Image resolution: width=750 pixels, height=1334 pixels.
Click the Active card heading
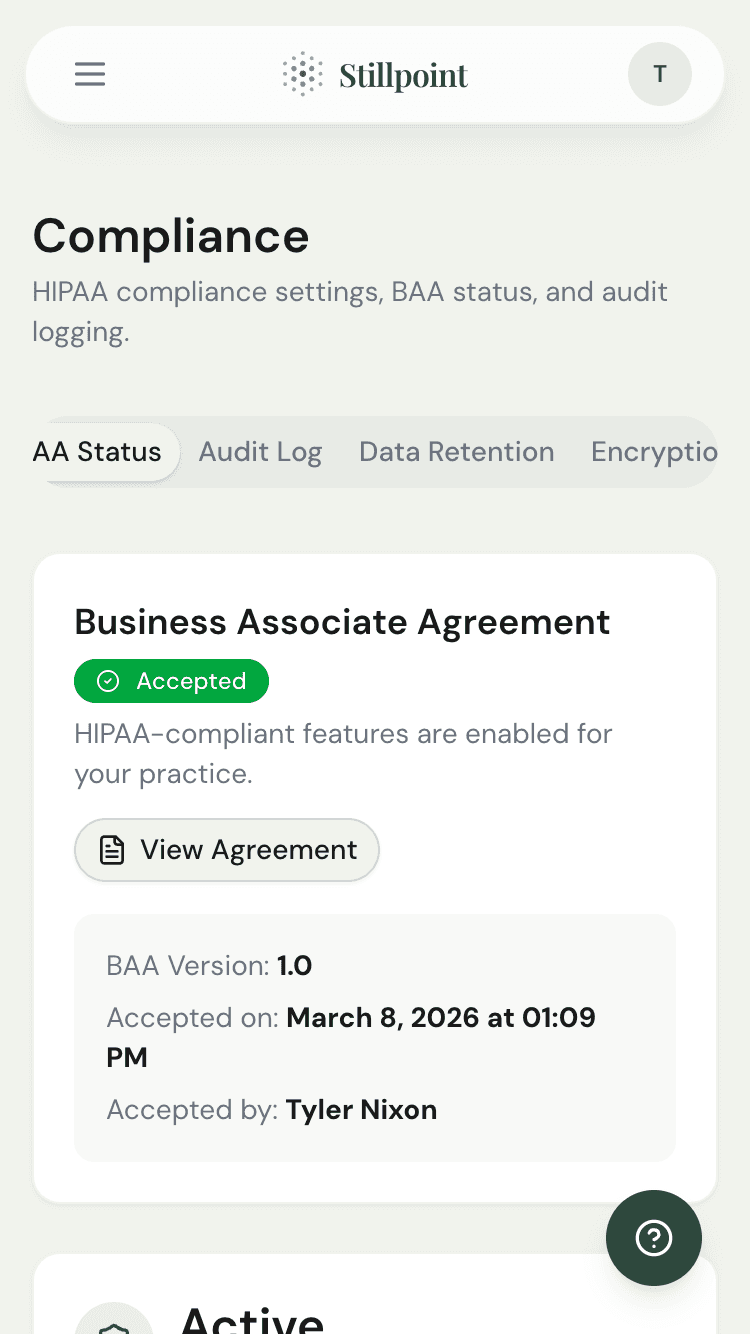[251, 1321]
